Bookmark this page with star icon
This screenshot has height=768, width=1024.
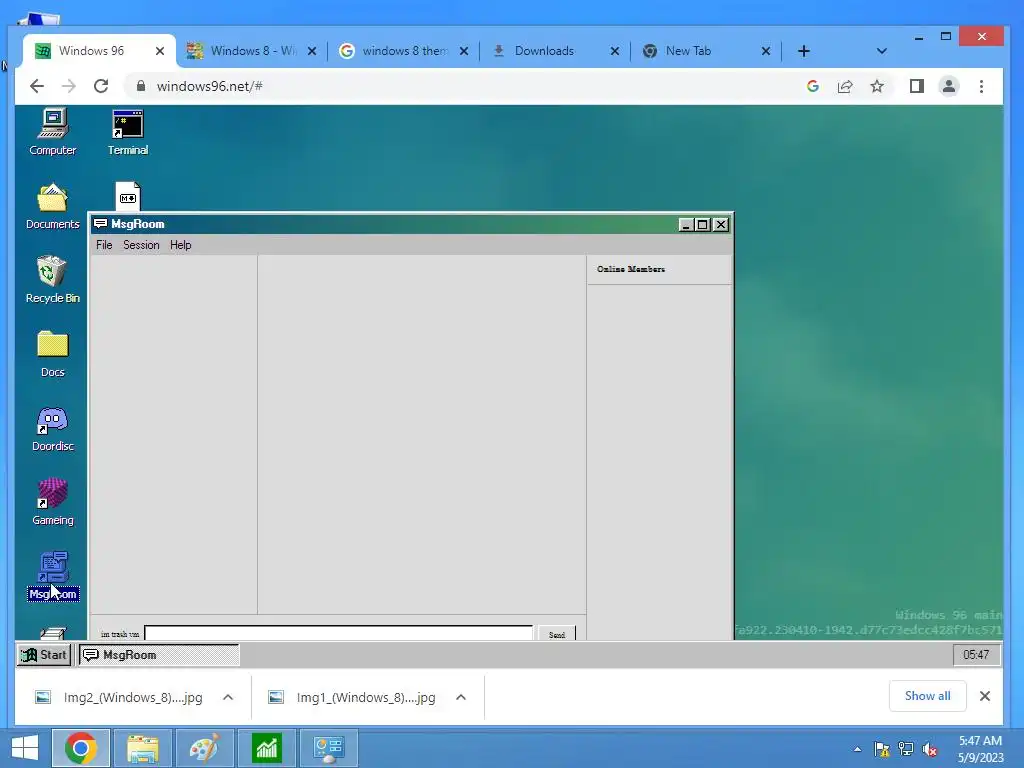coord(877,86)
